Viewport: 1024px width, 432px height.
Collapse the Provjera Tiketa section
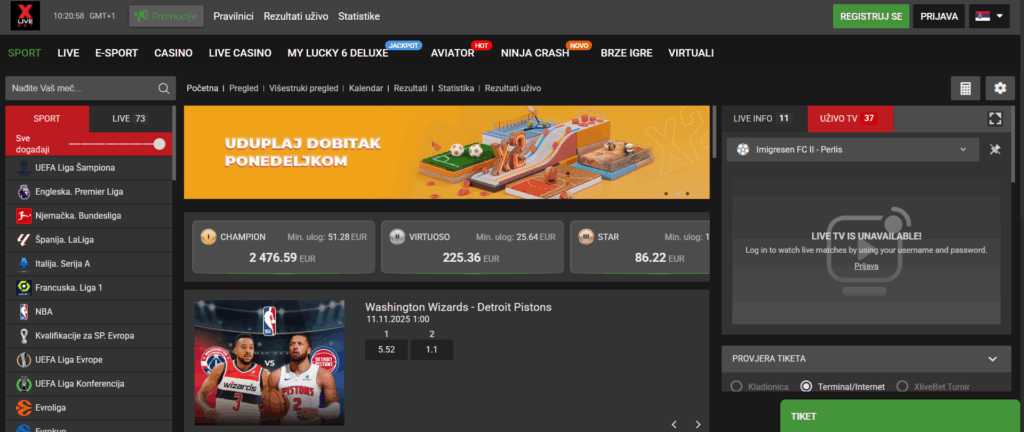click(993, 359)
